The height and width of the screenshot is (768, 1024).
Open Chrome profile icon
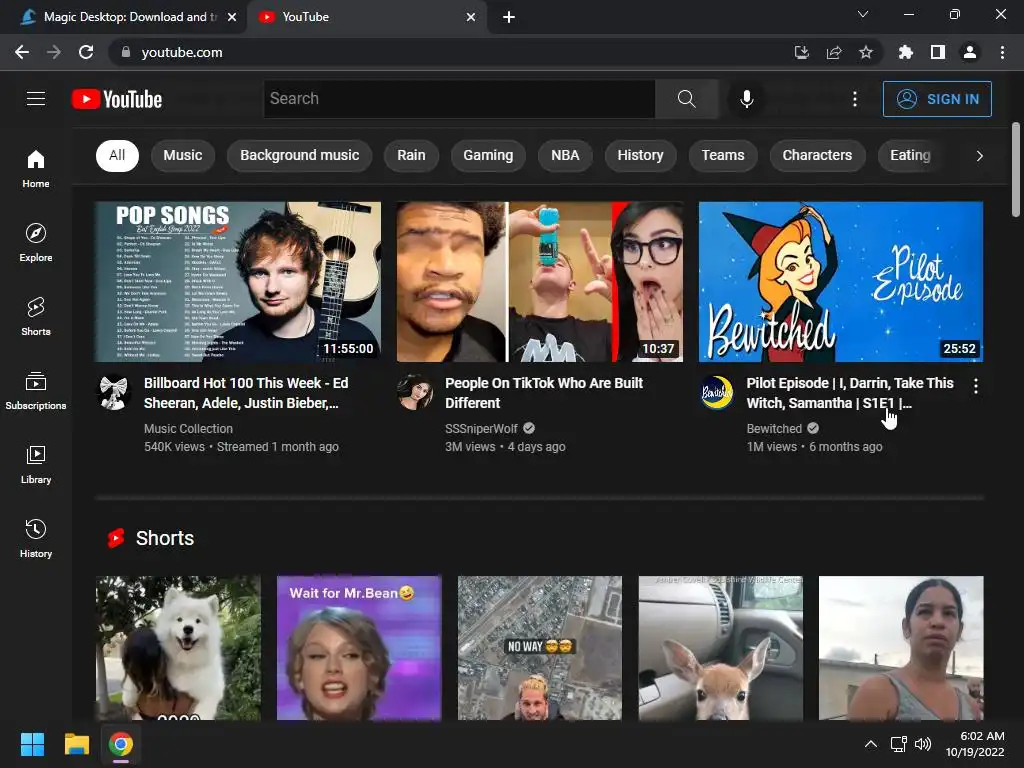pos(970,52)
